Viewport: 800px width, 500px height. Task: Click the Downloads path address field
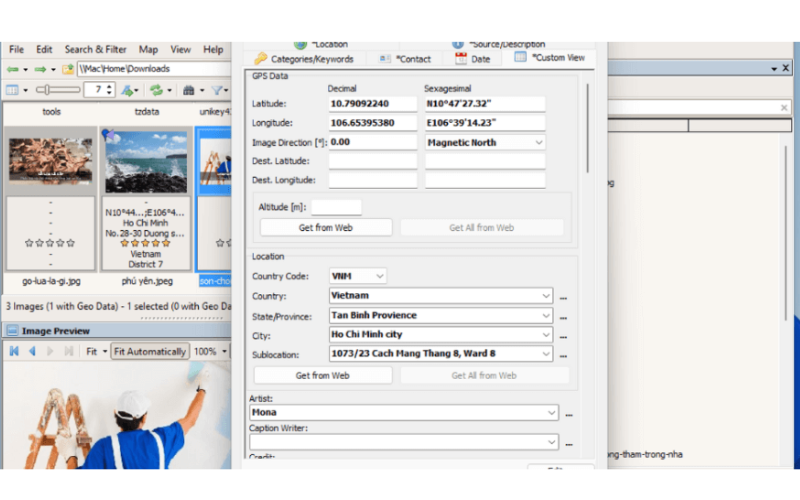pyautogui.click(x=154, y=69)
